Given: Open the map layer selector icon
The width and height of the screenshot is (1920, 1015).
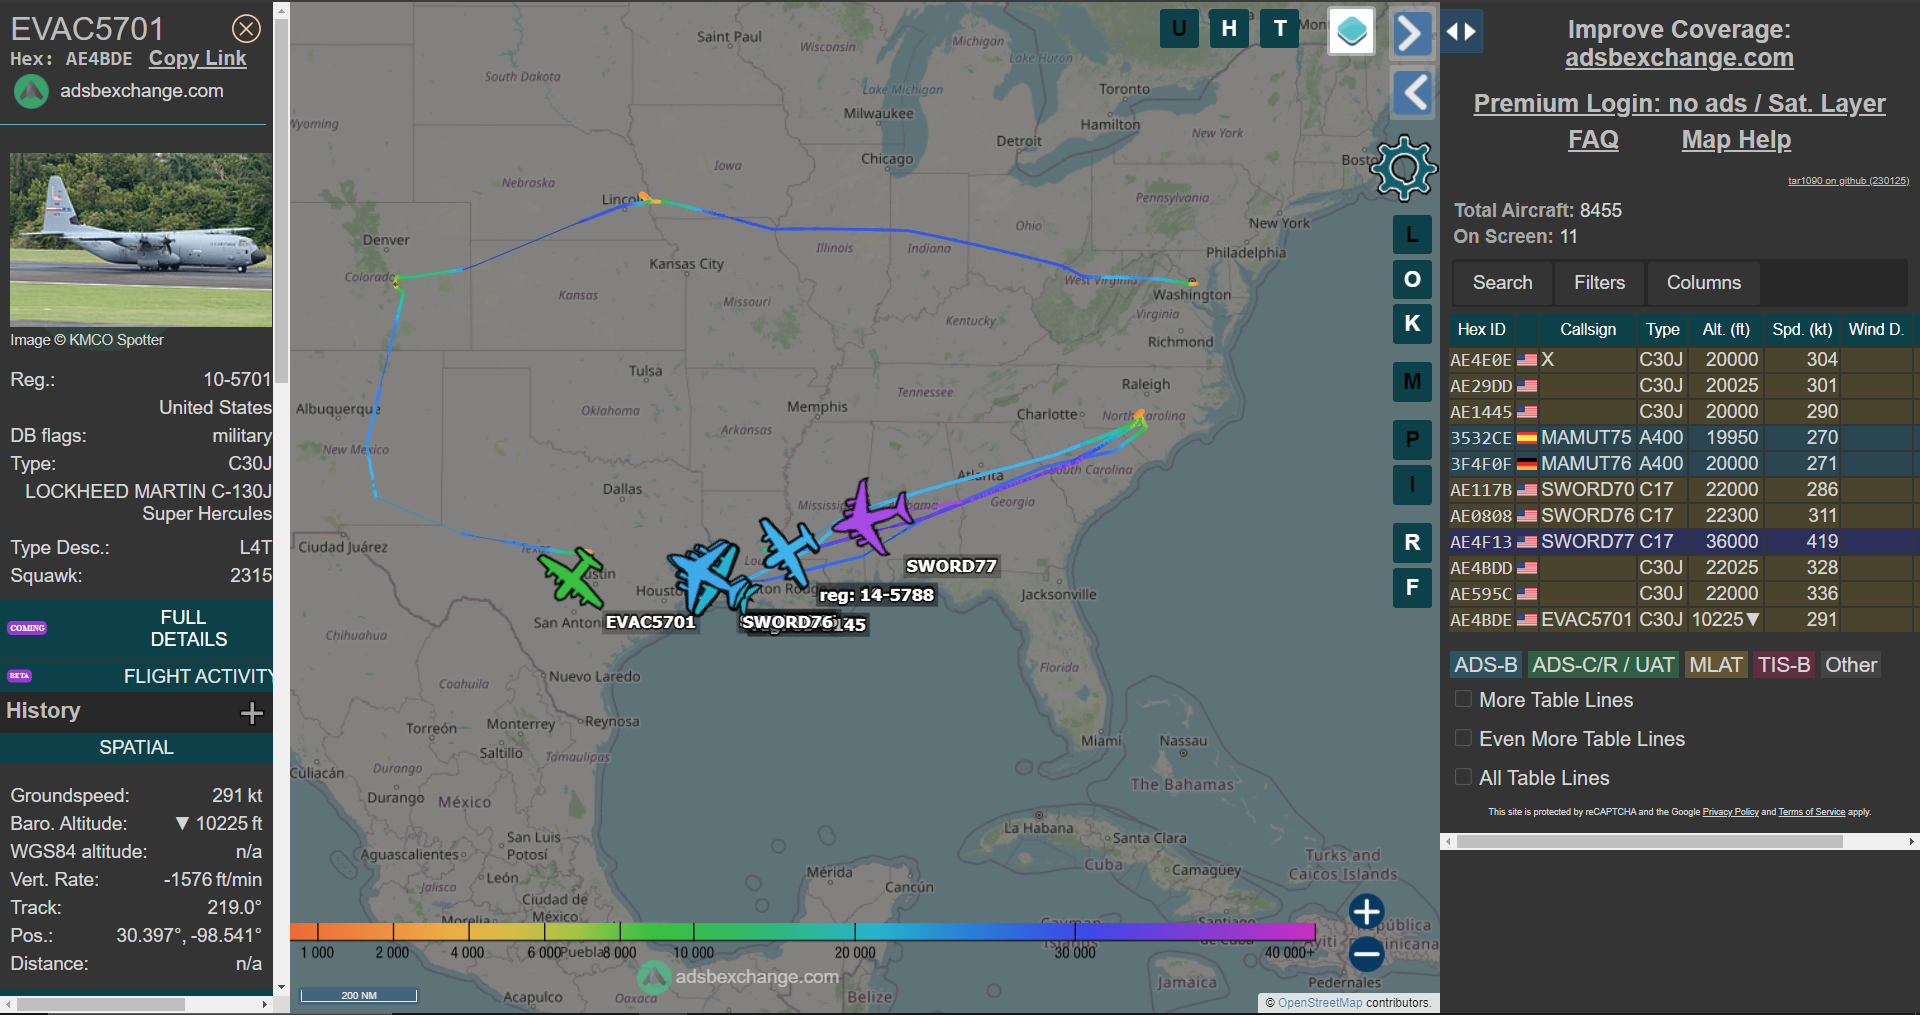Looking at the screenshot, I should pos(1351,31).
